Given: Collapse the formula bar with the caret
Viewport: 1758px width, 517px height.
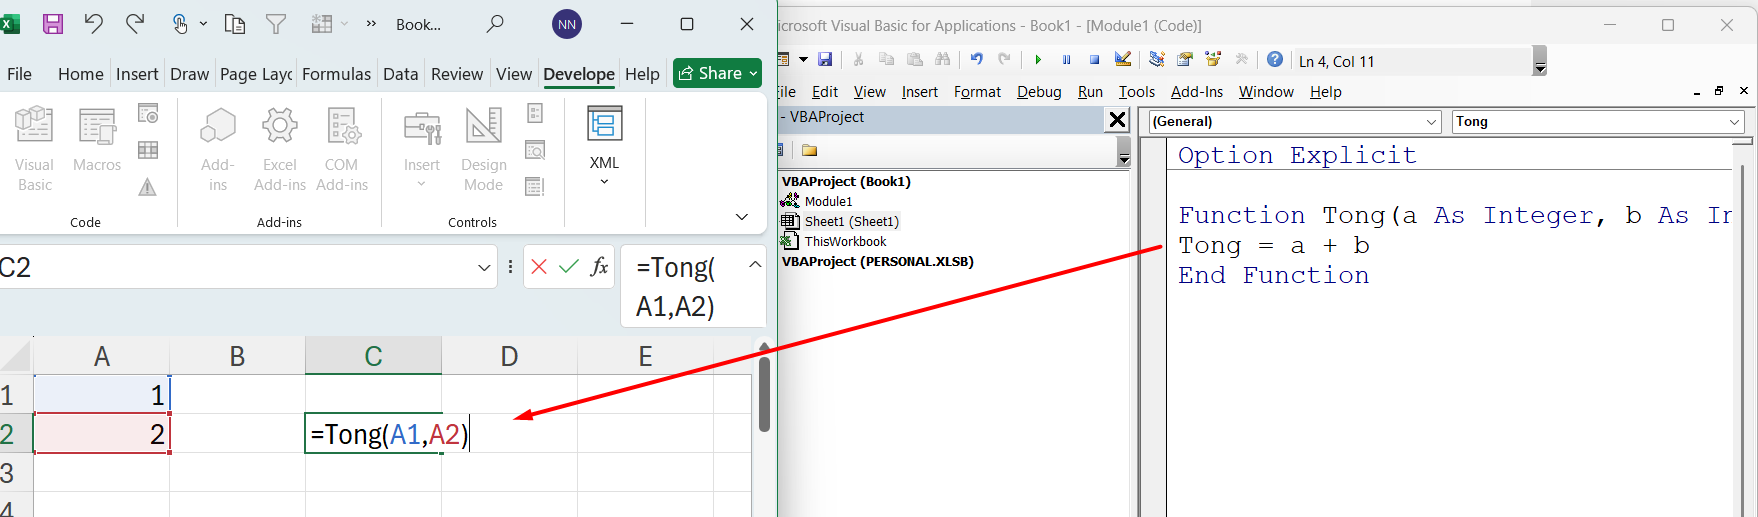Looking at the screenshot, I should (x=755, y=264).
